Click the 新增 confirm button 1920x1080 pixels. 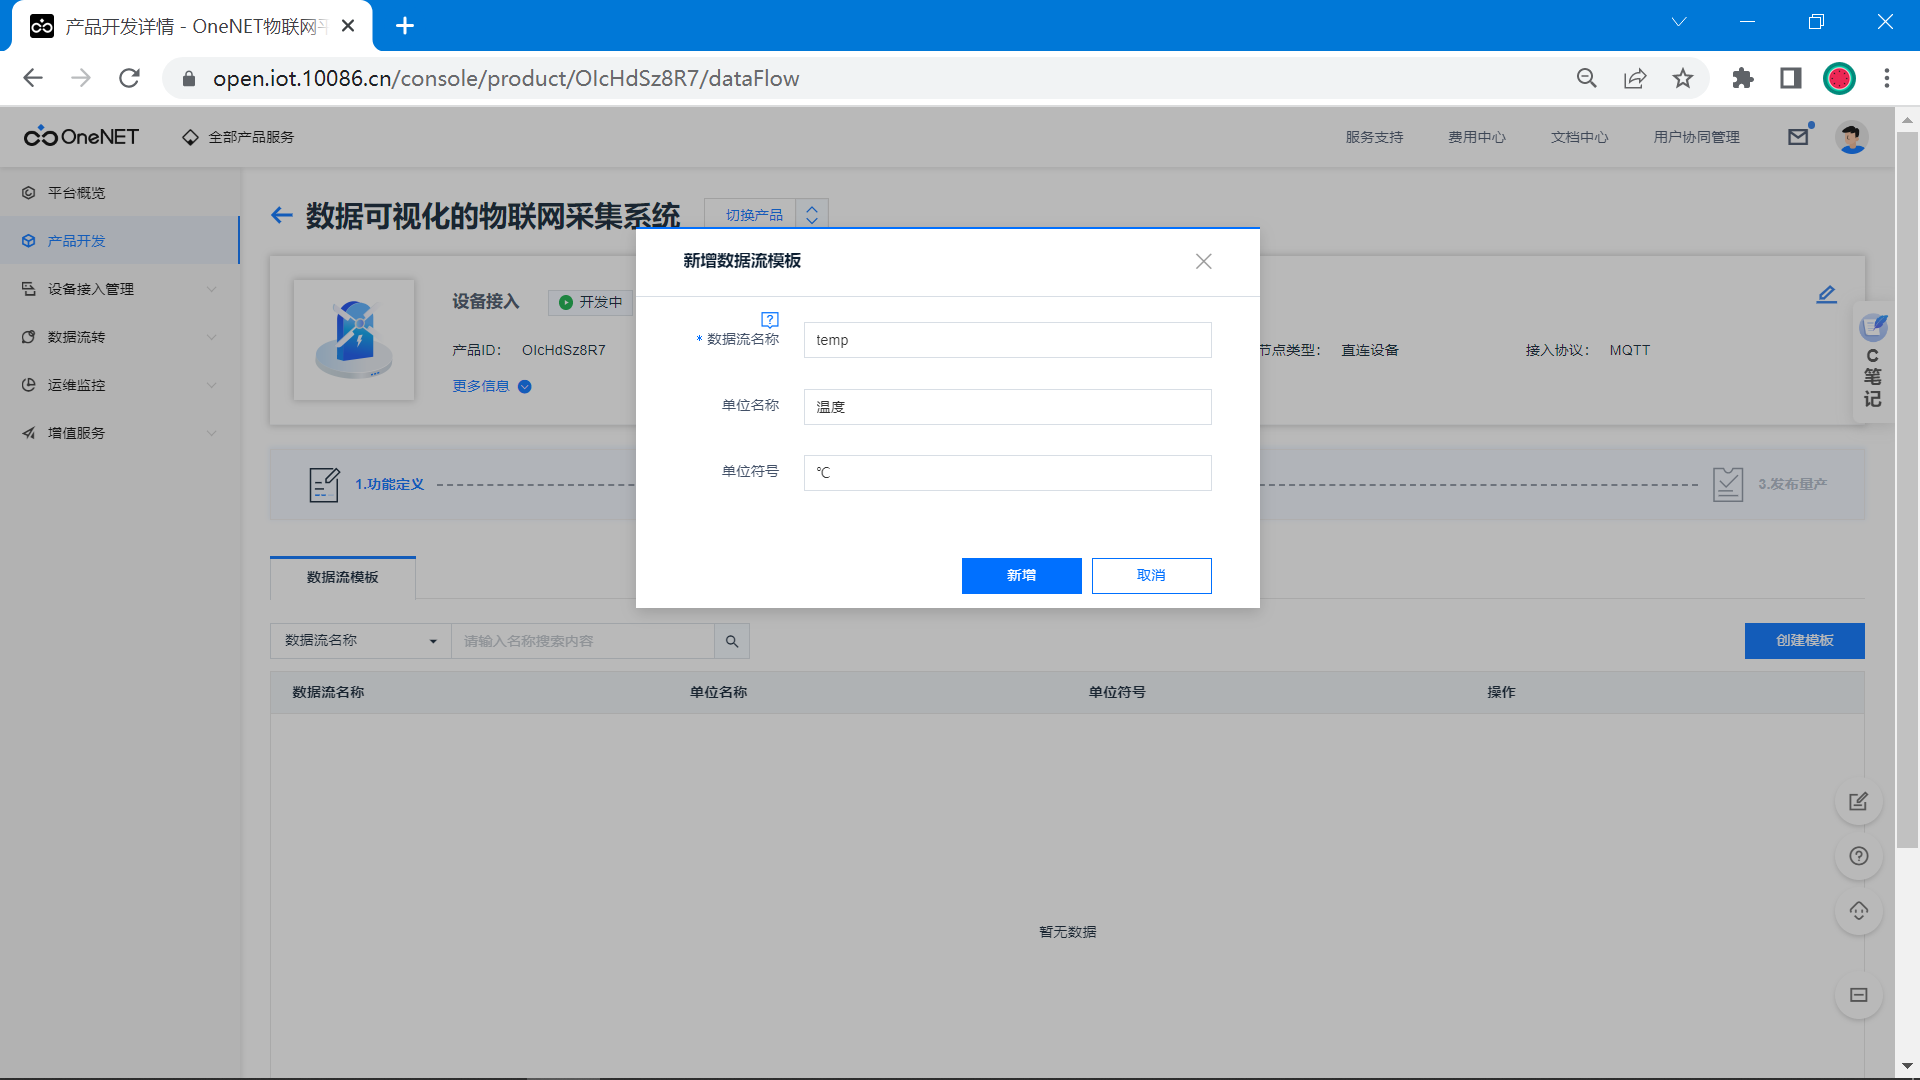[1021, 576]
